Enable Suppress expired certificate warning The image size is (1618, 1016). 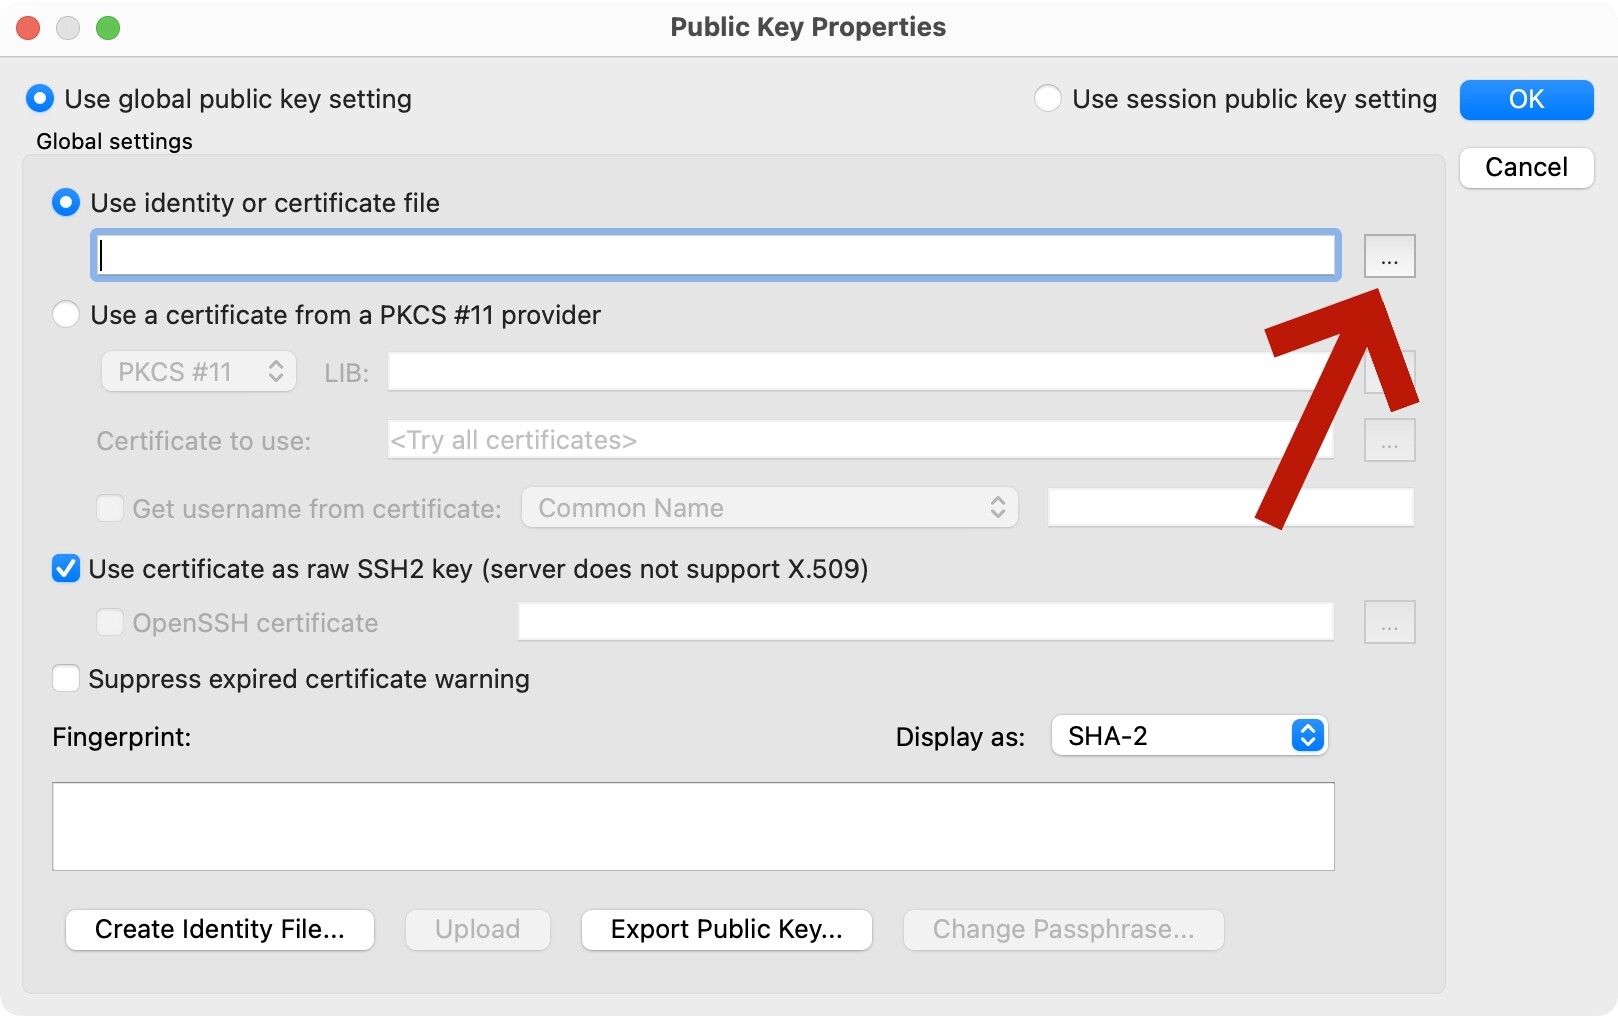coord(66,679)
